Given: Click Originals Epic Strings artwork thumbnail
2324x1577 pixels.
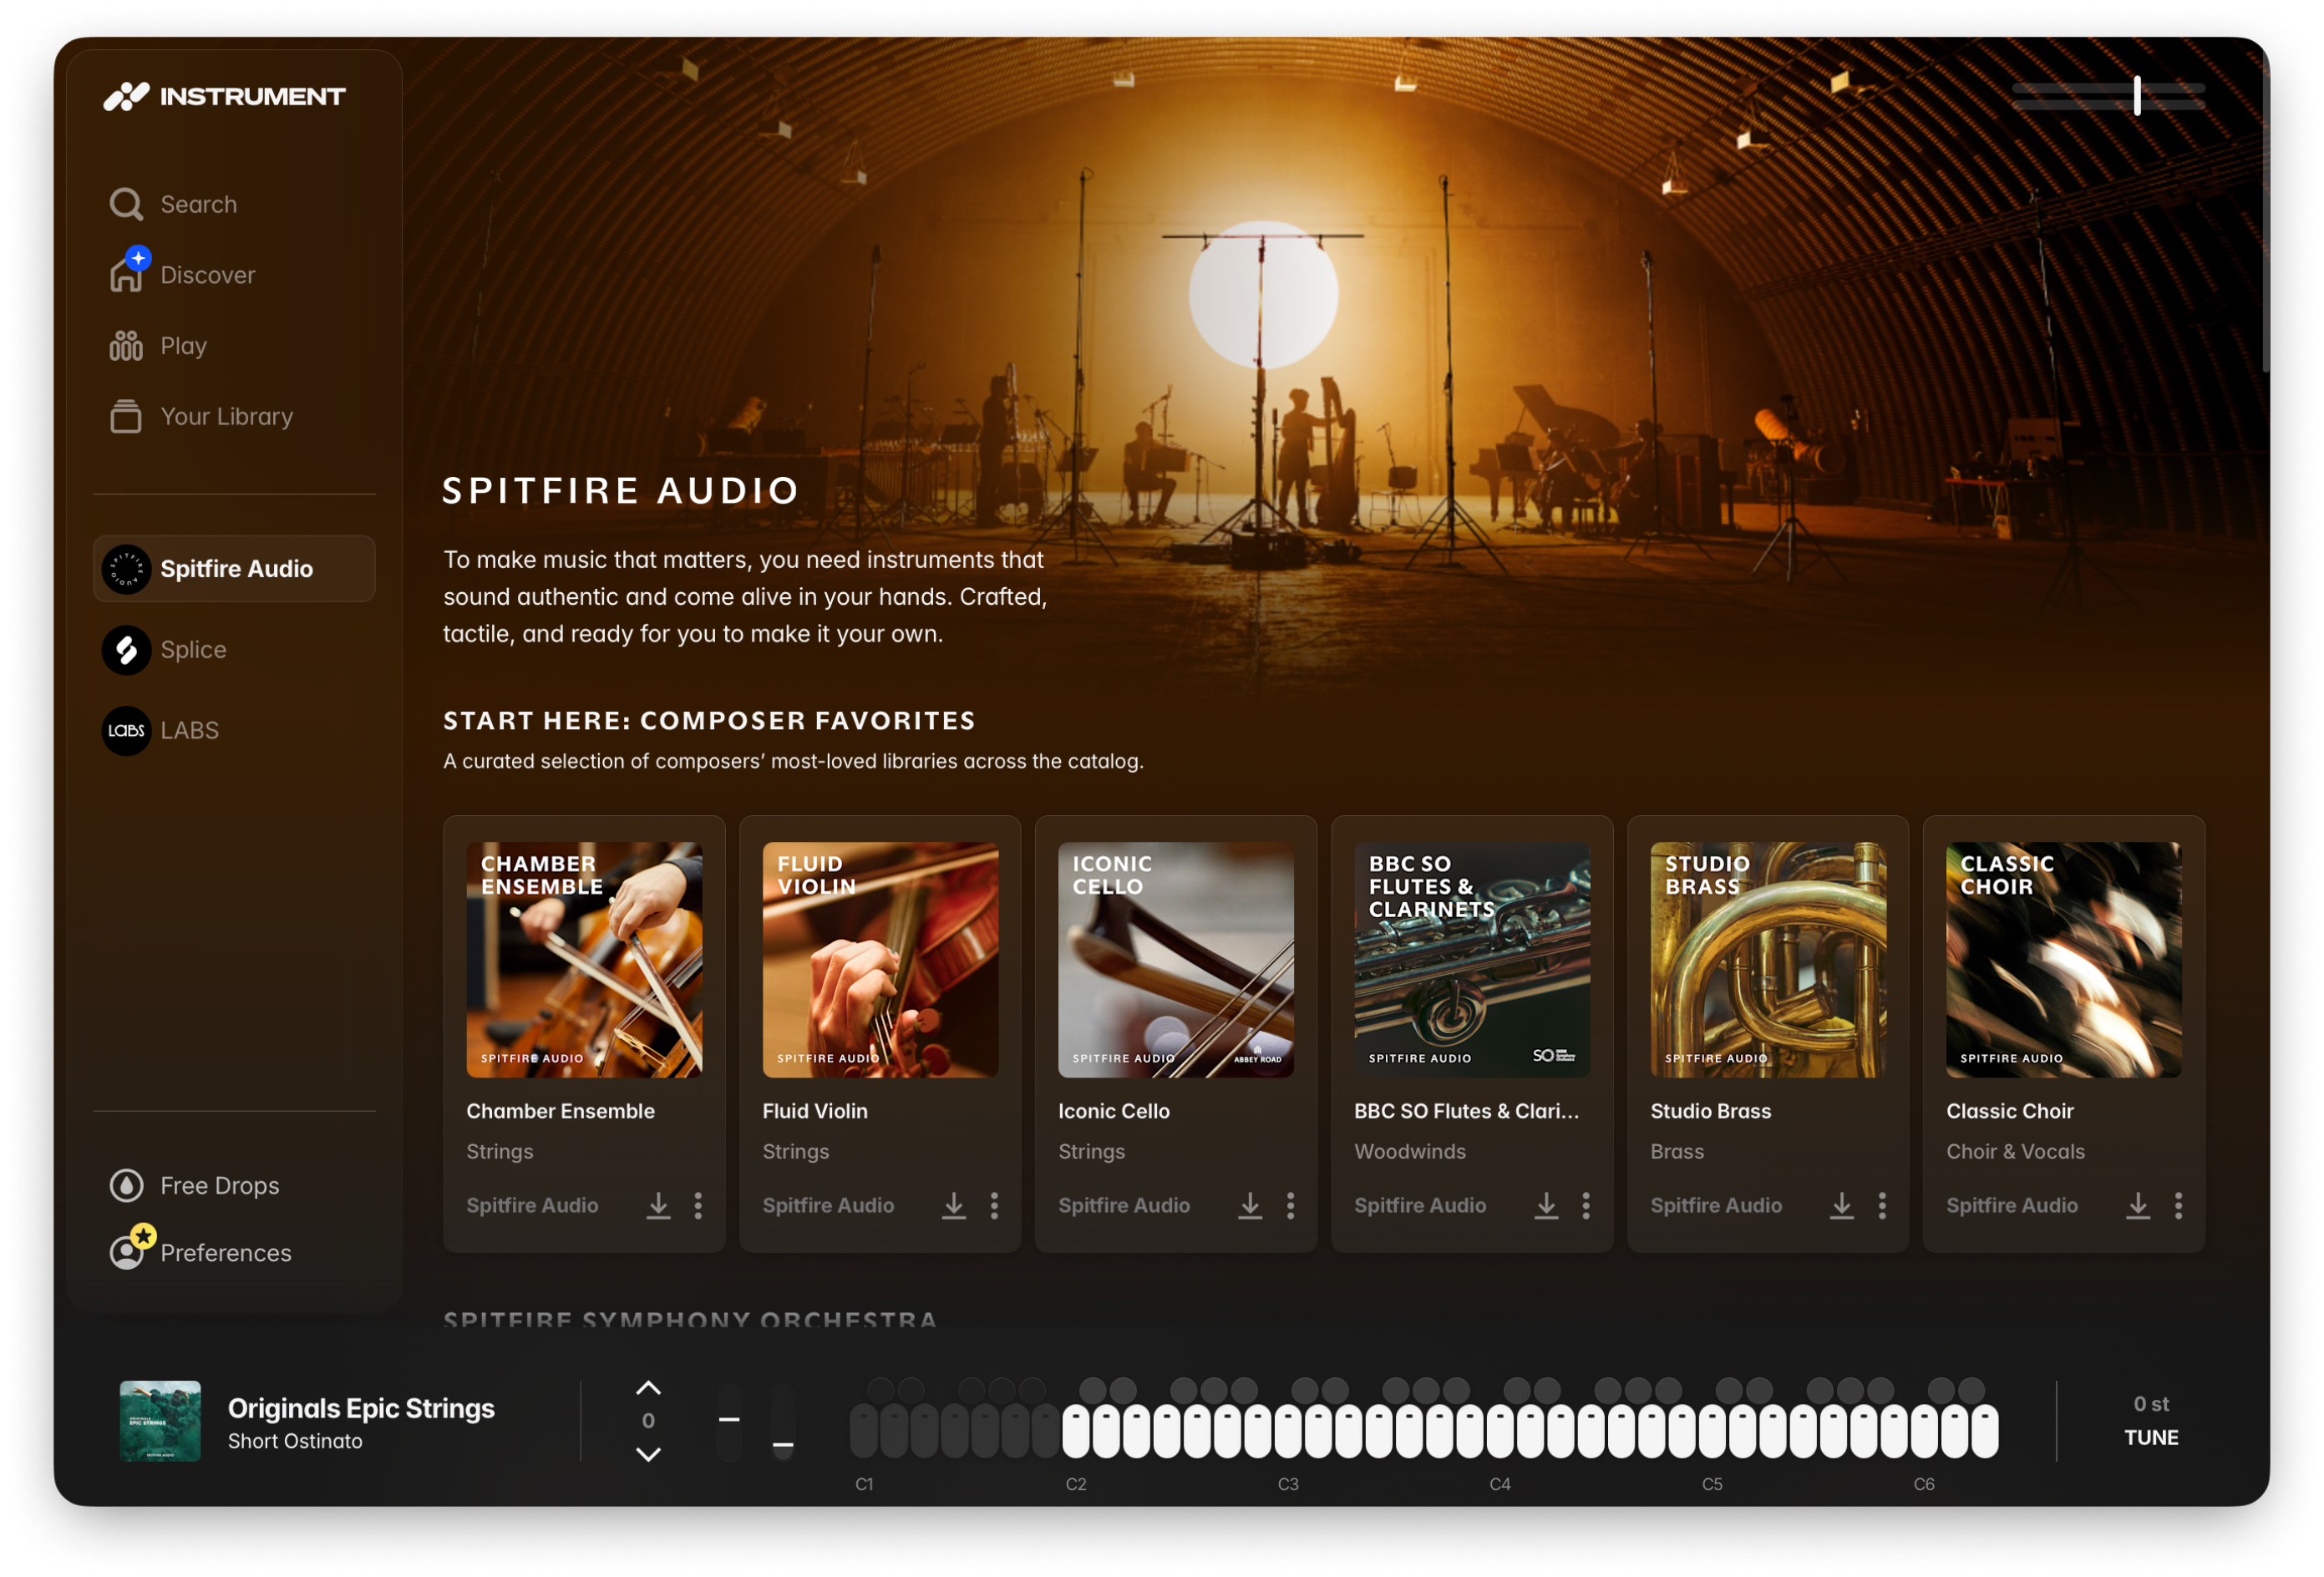Looking at the screenshot, I should click(160, 1420).
